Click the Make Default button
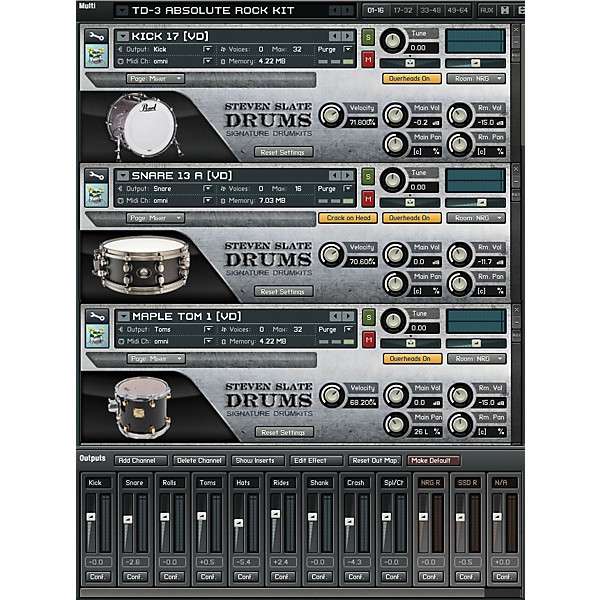Viewport: 600px width, 600px height. pos(434,460)
